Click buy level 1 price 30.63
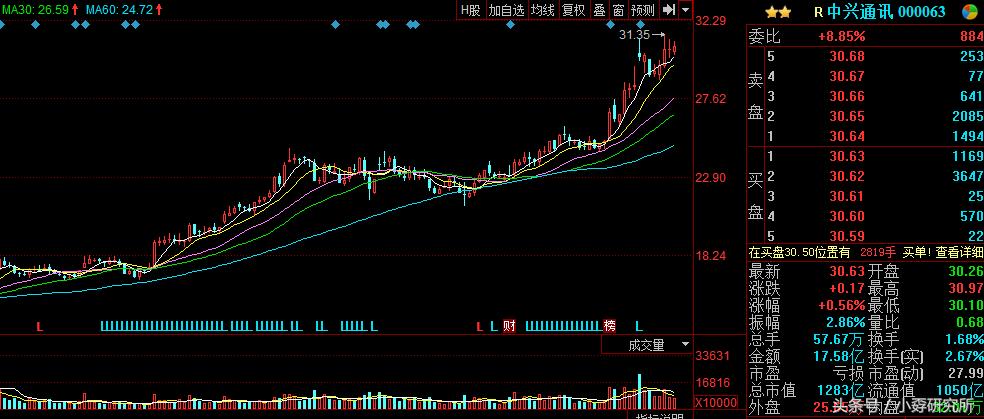 point(847,156)
